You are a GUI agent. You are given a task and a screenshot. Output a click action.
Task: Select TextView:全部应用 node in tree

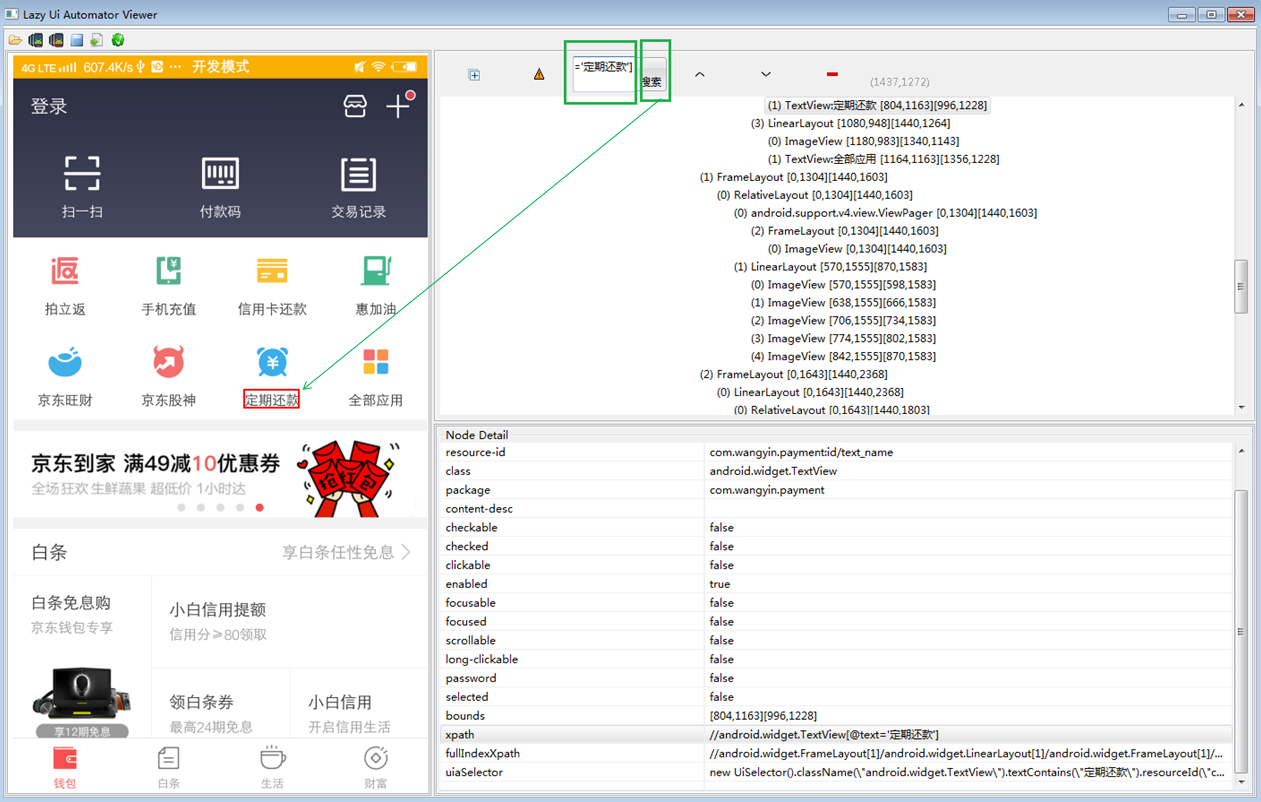883,159
